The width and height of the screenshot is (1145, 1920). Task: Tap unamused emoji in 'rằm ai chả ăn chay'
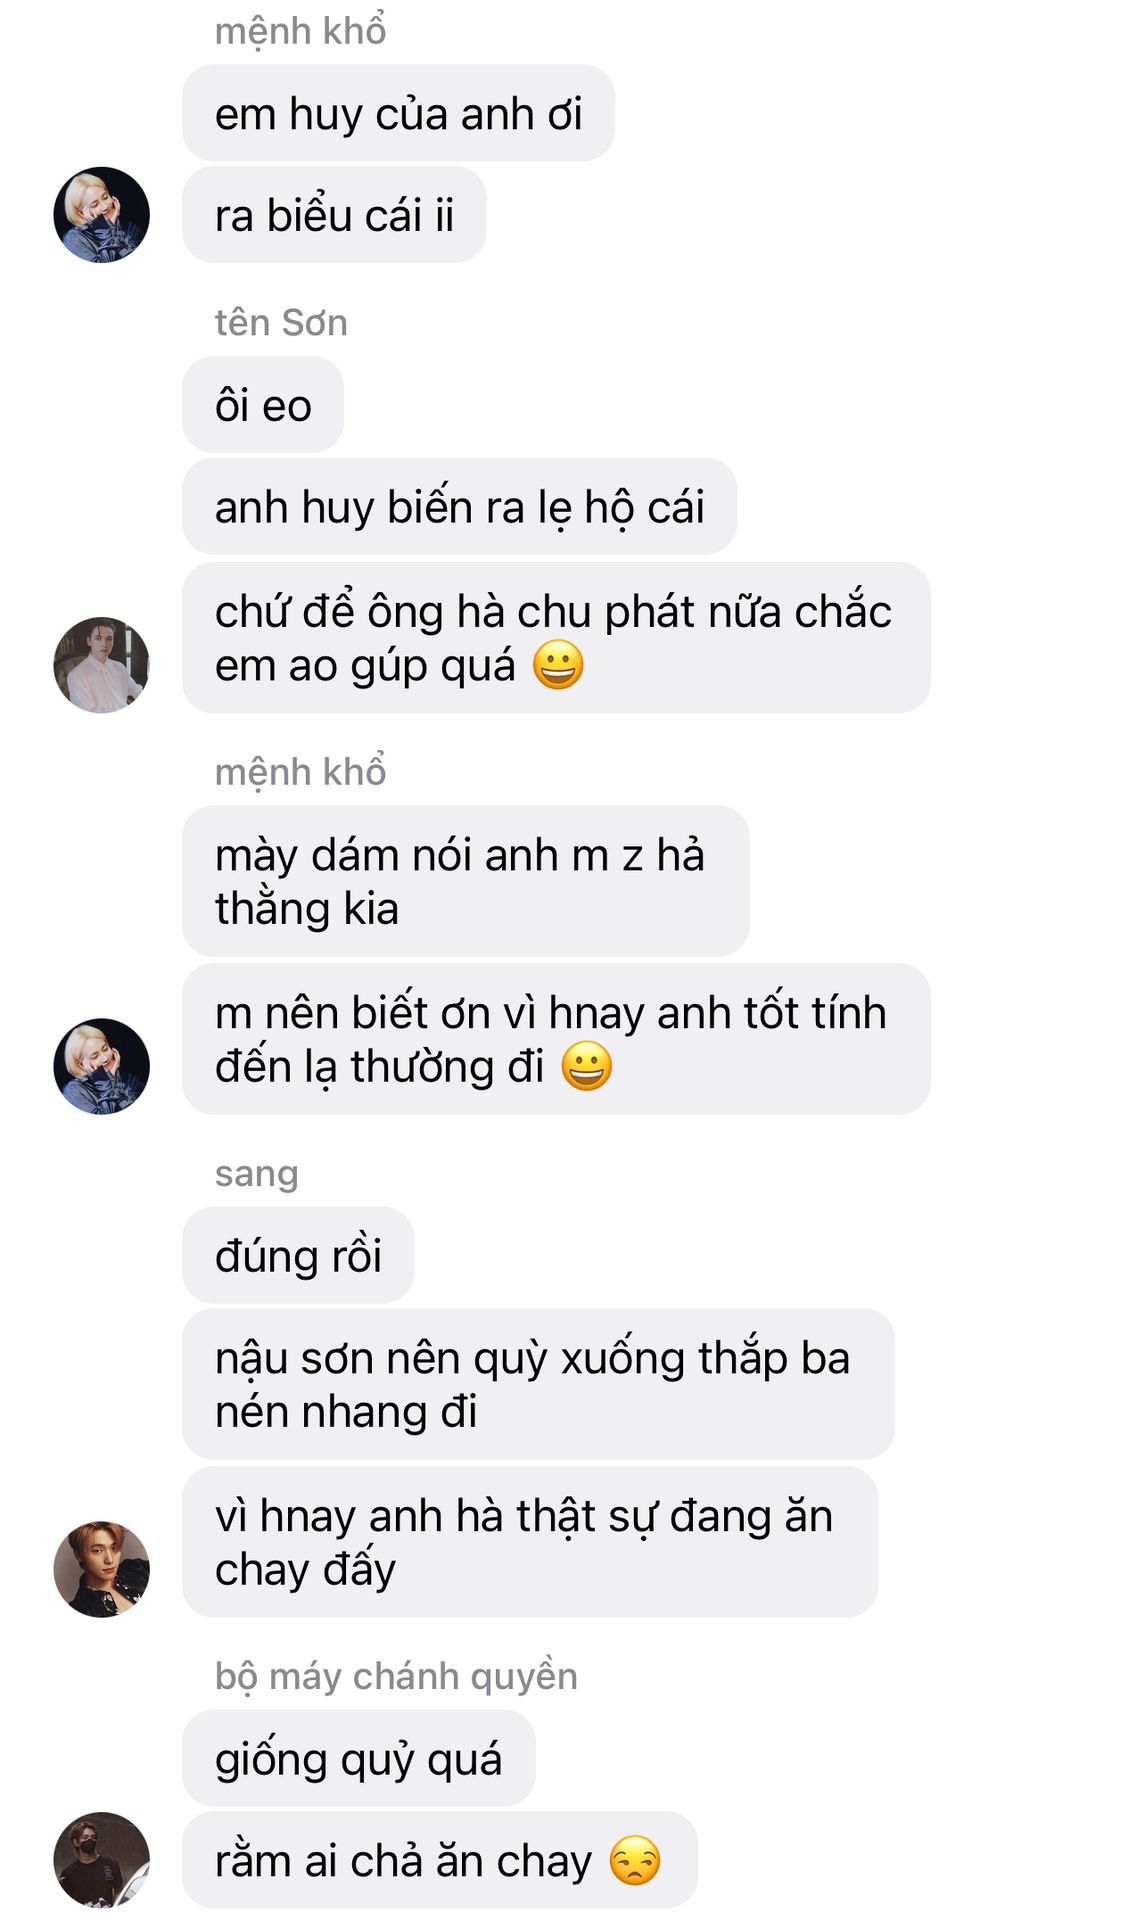click(635, 1861)
